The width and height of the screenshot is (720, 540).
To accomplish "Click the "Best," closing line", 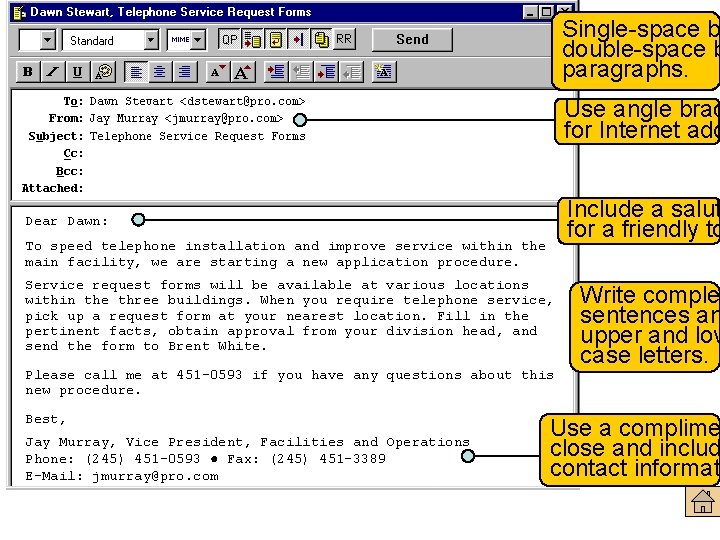I will coord(45,420).
